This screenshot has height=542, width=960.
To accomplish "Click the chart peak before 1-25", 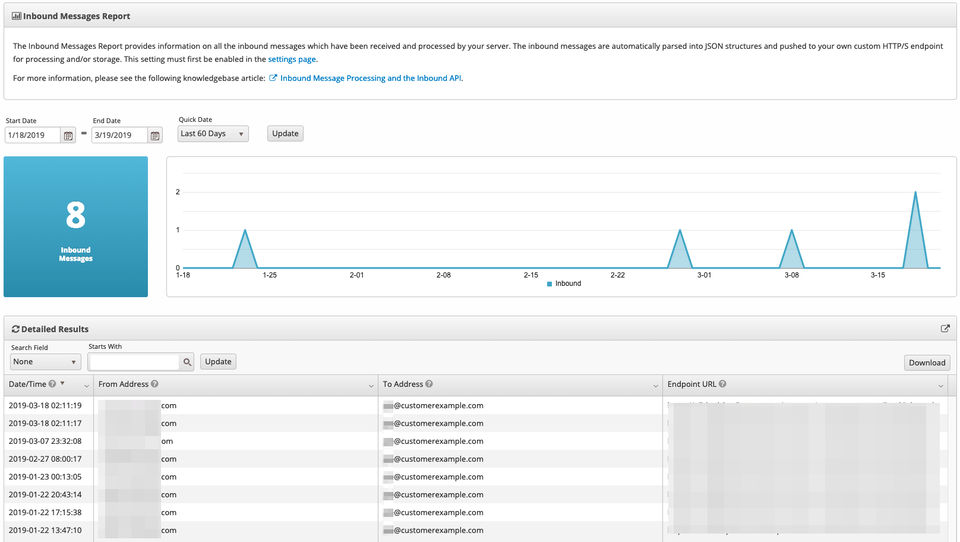I will [245, 231].
